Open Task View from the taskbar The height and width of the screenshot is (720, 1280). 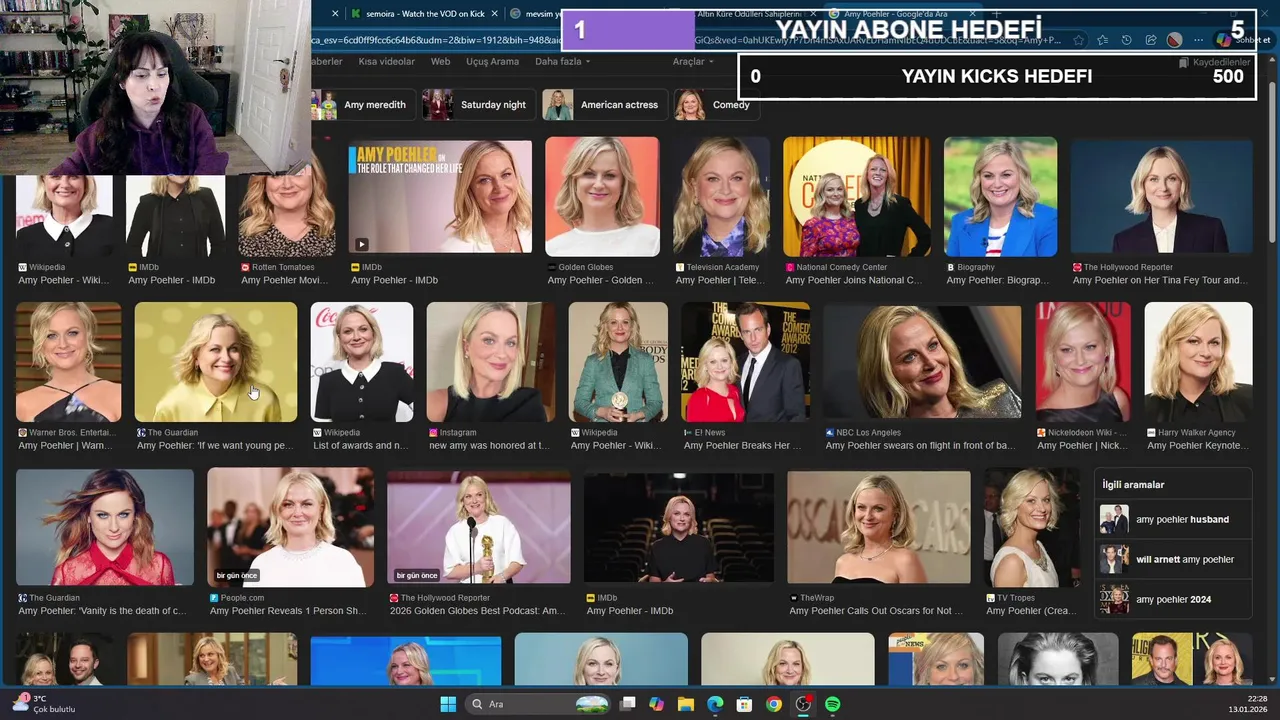pos(627,704)
